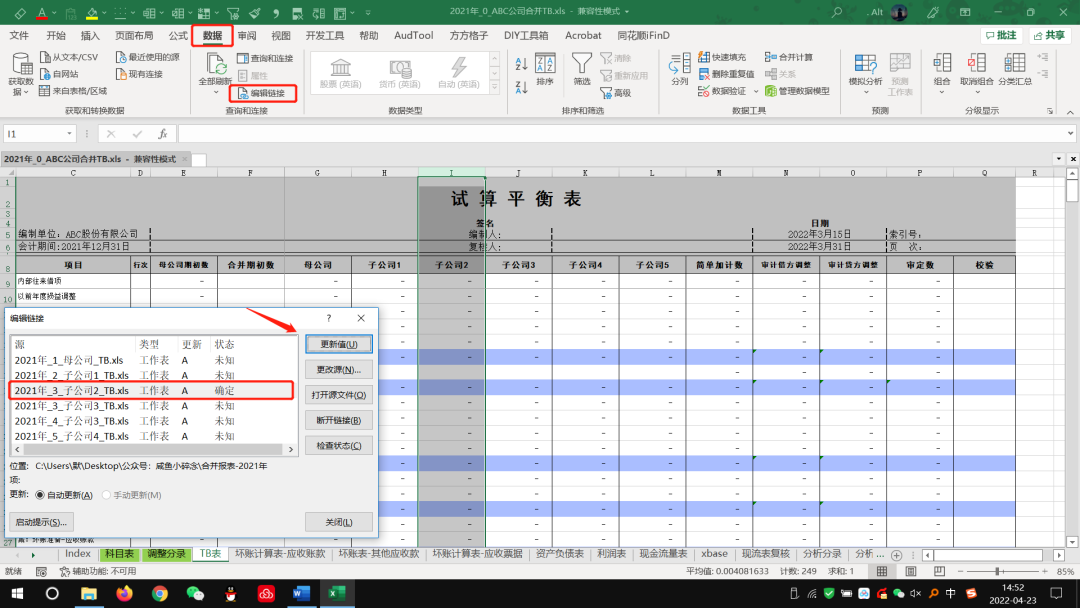
Task: Open the File (文件) menu
Action: (x=19, y=35)
